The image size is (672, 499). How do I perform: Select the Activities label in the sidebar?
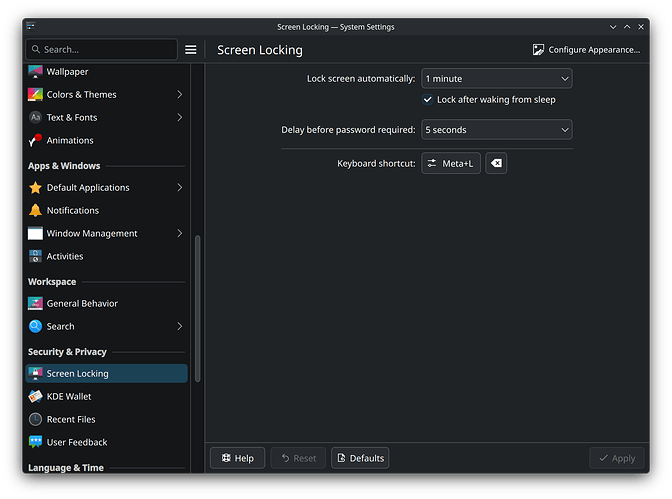coord(65,256)
